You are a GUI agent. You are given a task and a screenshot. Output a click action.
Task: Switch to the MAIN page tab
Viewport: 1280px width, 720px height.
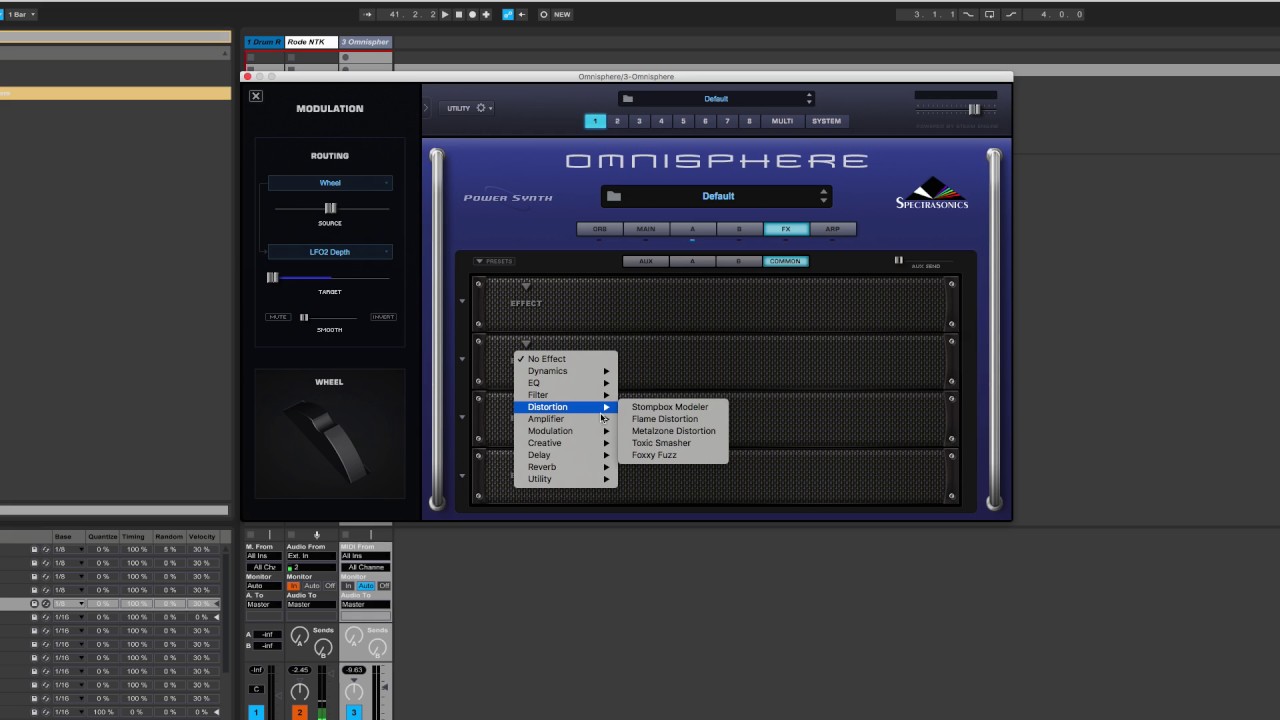point(646,229)
